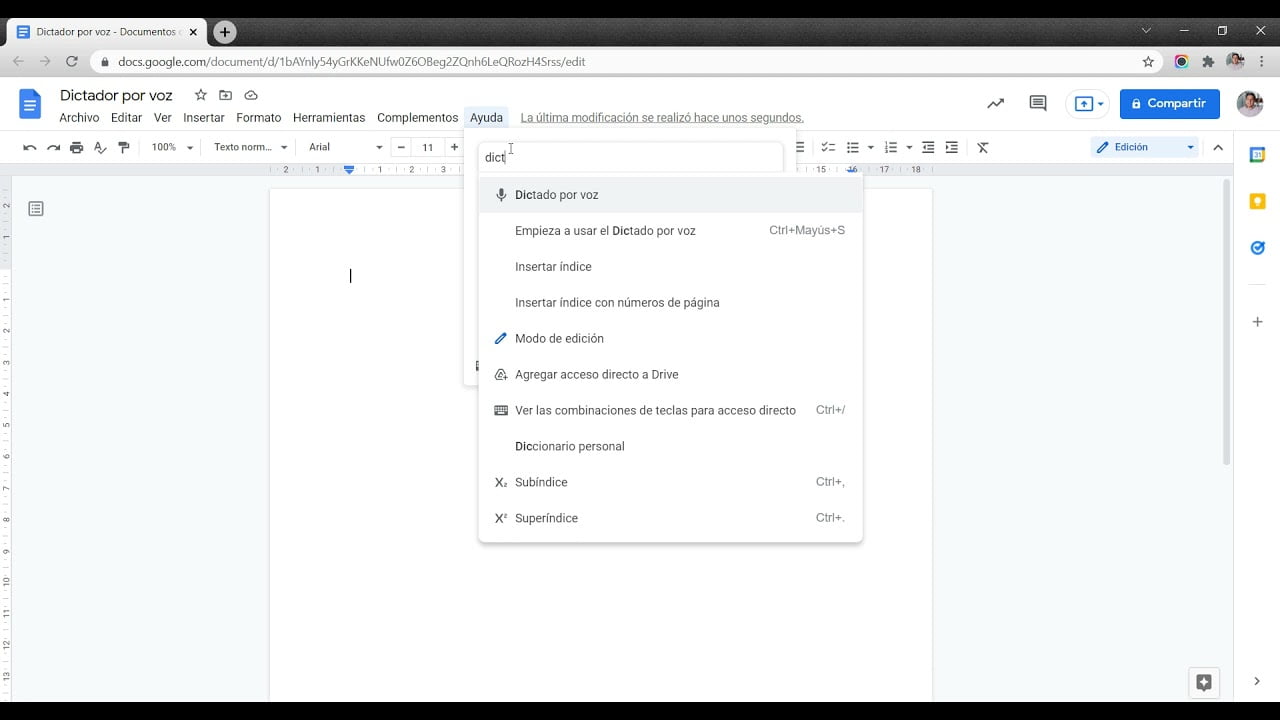This screenshot has height=720, width=1280.
Task: Click the Redo arrow in toolbar
Action: click(x=53, y=147)
